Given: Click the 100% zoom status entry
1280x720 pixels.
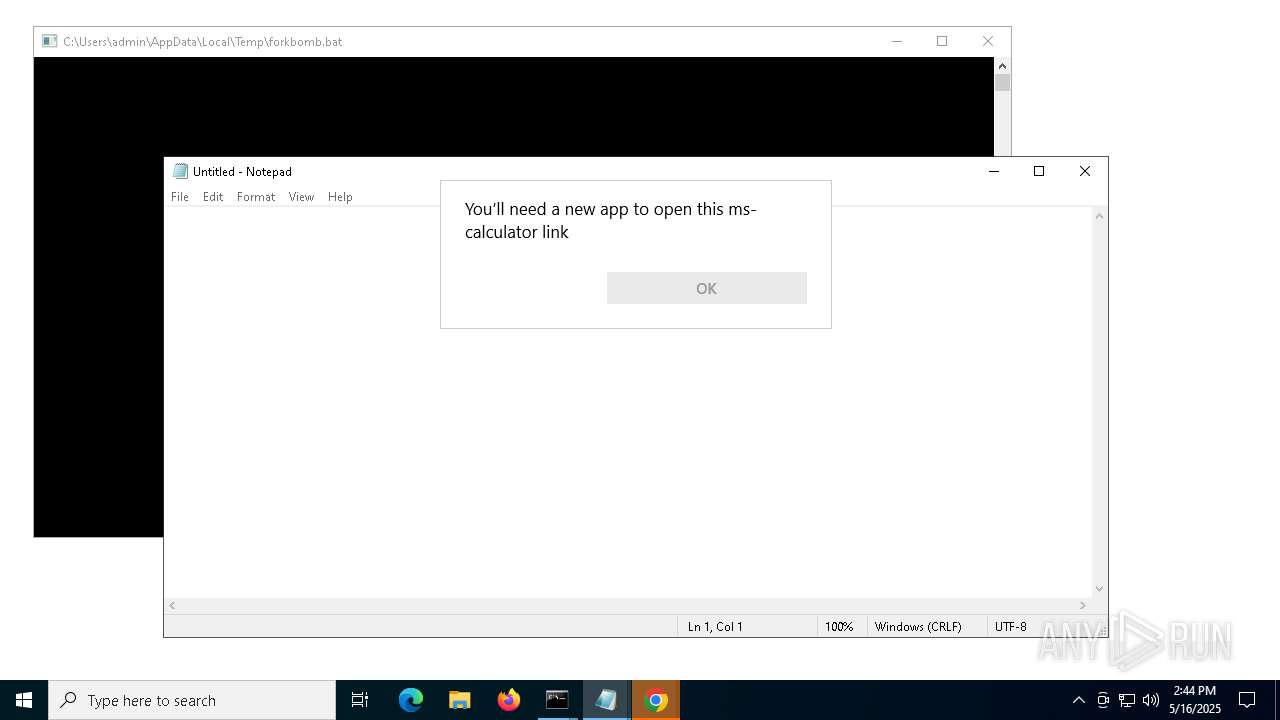Looking at the screenshot, I should click(x=839, y=626).
